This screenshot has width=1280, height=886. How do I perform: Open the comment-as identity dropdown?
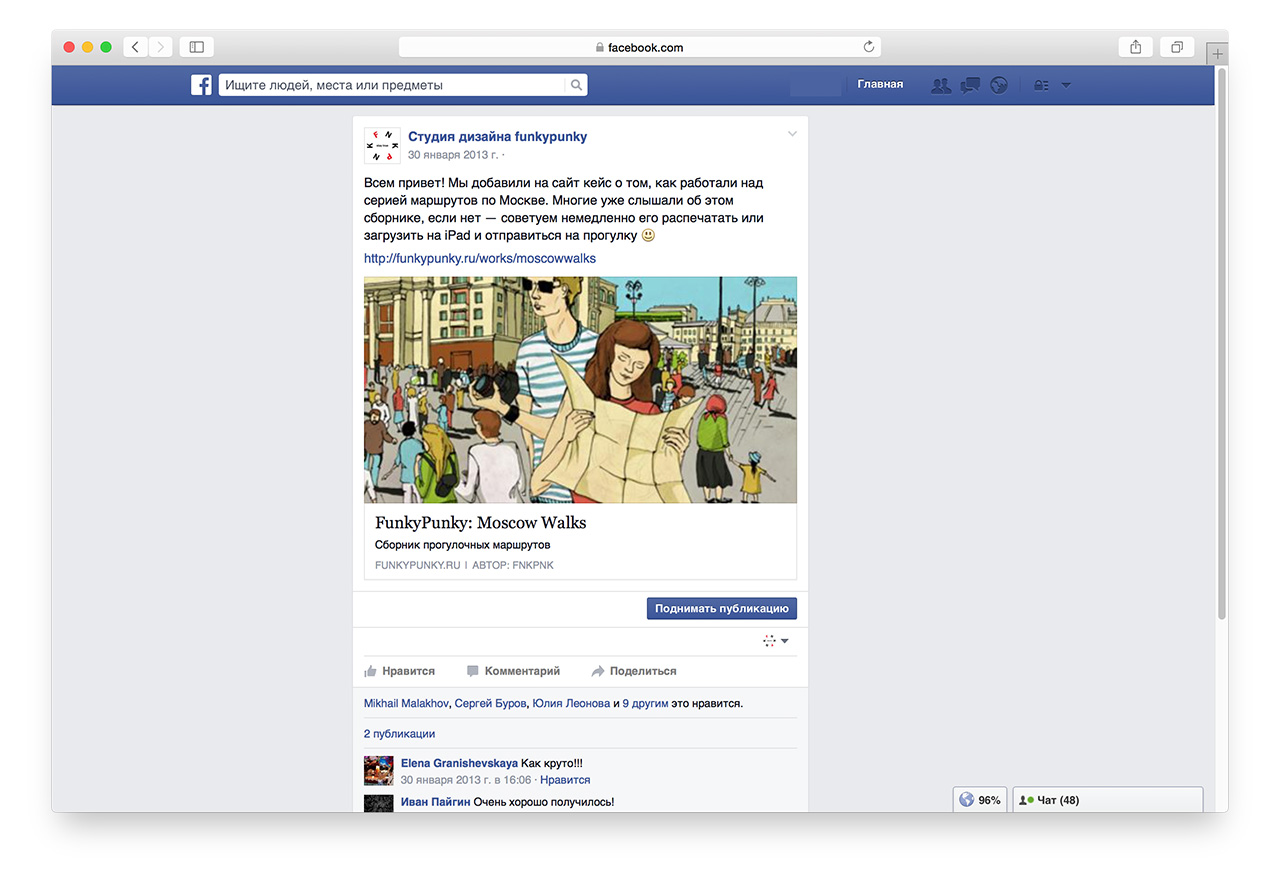(x=776, y=641)
